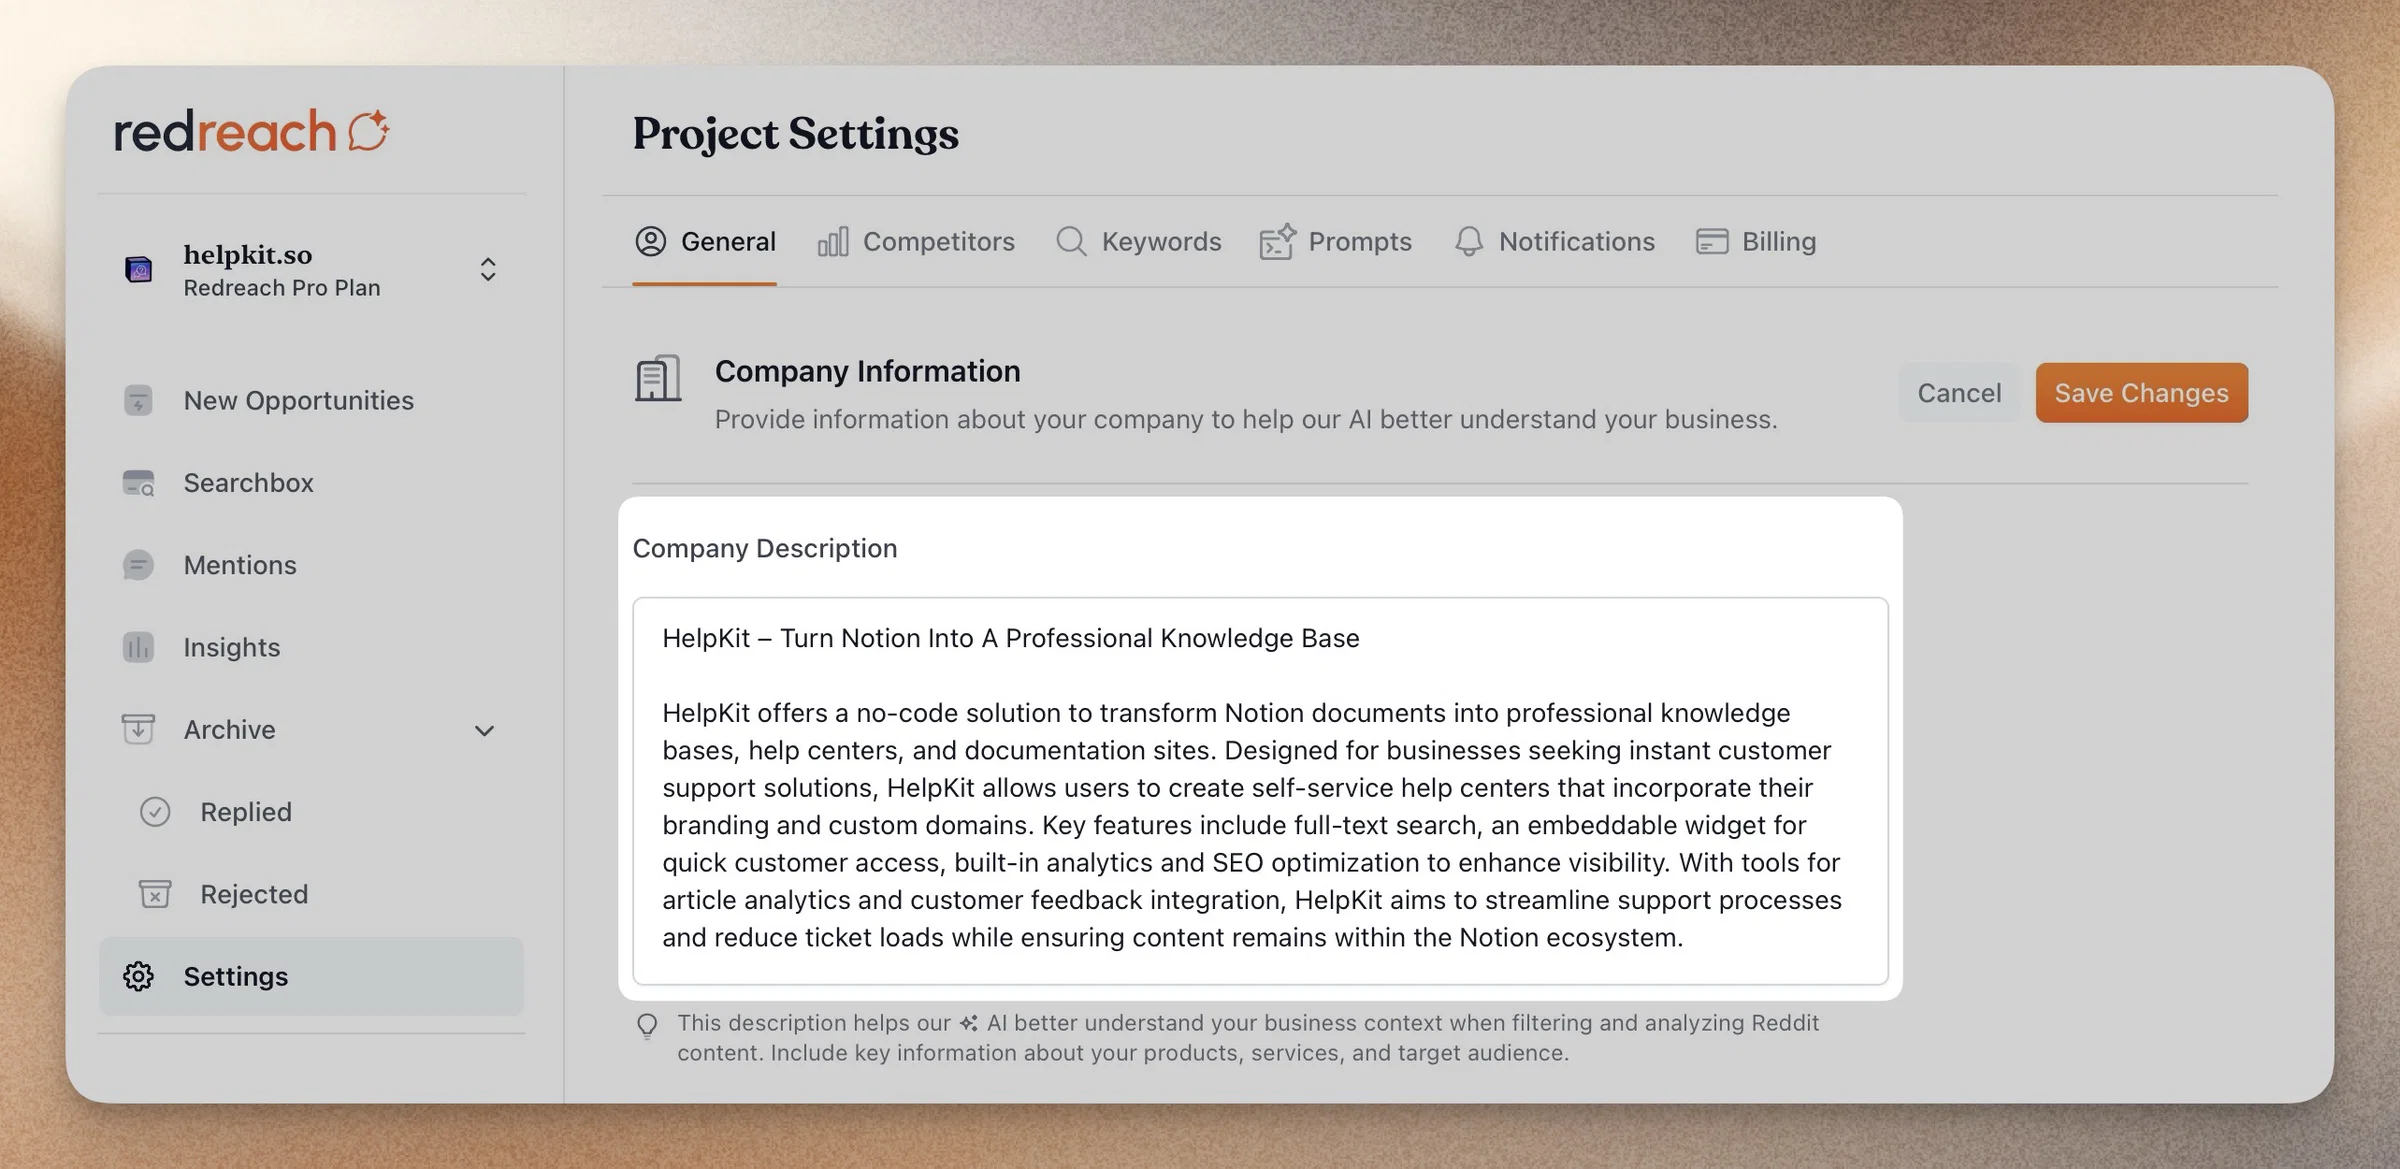Click the Company Information building icon

[x=658, y=378]
